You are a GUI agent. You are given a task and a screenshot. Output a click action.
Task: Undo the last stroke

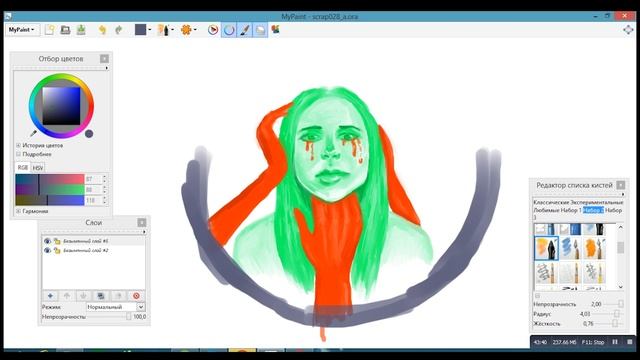coord(102,30)
